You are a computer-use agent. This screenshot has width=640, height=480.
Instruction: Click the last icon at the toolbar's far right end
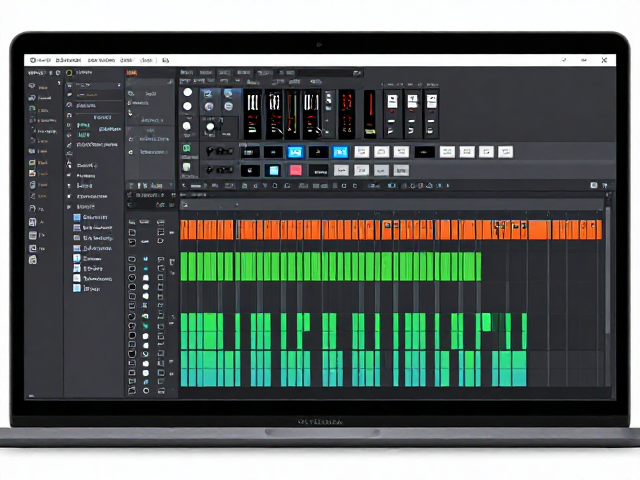point(604,185)
